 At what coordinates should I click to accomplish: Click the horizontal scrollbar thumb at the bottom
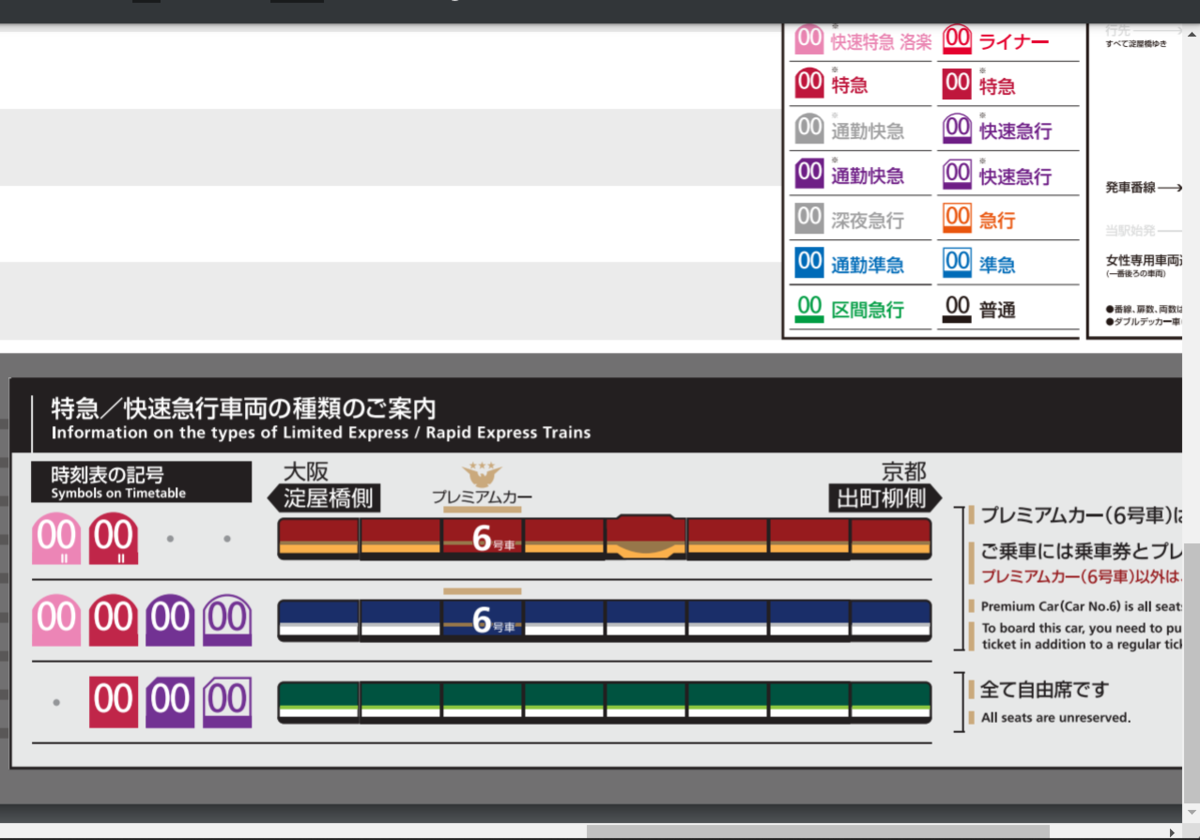[818, 832]
